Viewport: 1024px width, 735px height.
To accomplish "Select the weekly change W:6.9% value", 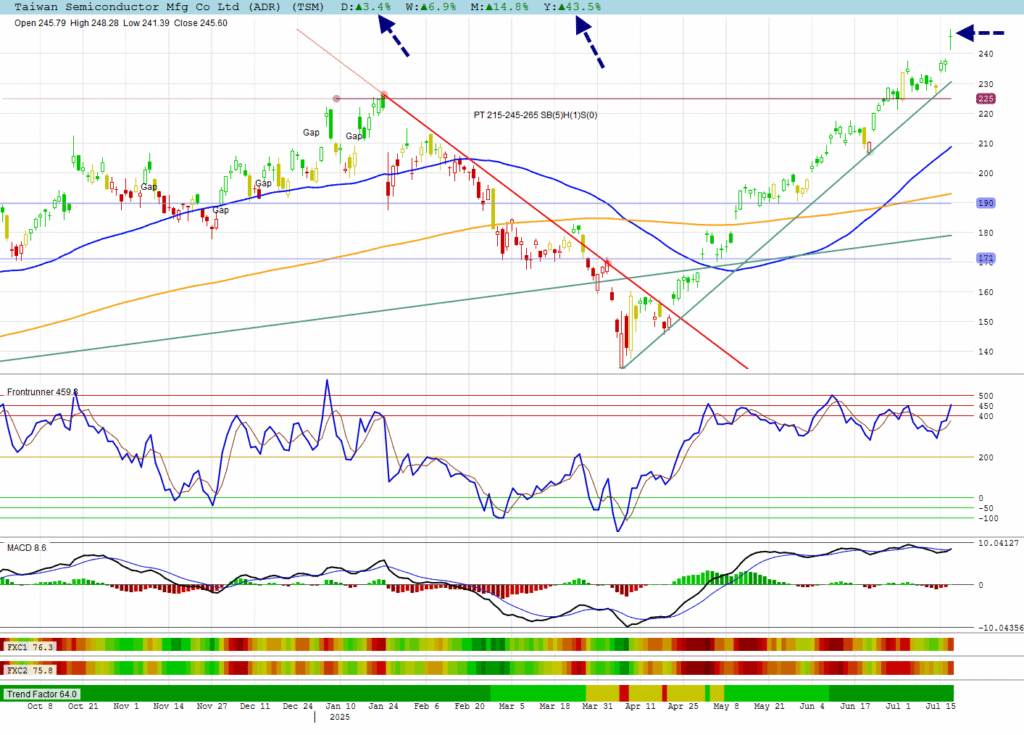I will [430, 7].
